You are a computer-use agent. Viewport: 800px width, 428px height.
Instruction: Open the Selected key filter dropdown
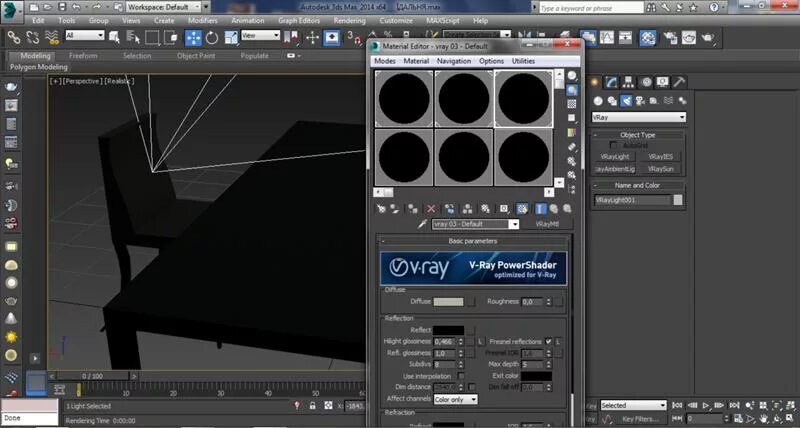pyautogui.click(x=633, y=406)
